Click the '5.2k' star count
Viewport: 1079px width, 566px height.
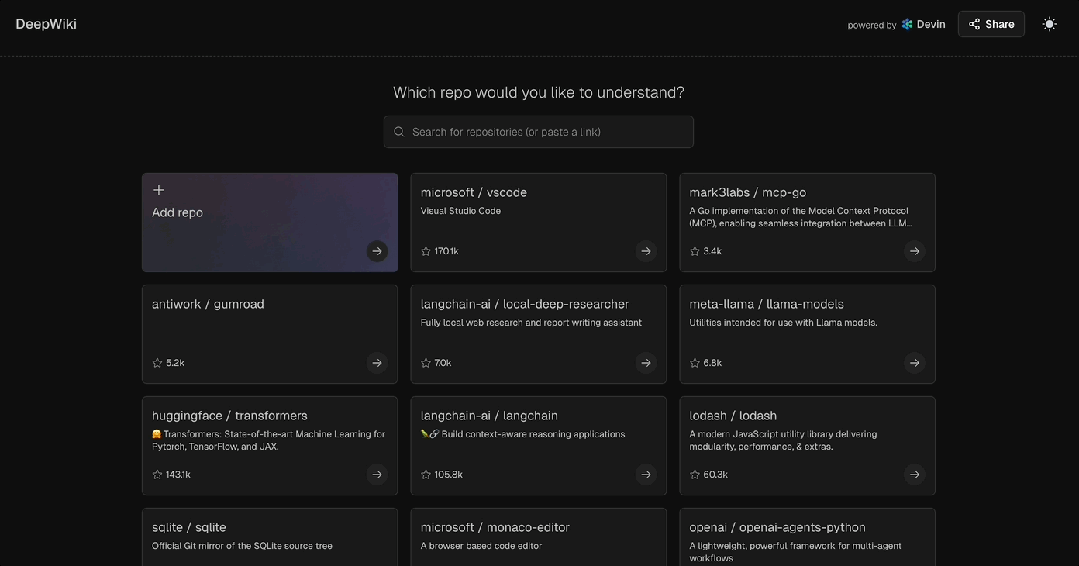click(x=175, y=363)
